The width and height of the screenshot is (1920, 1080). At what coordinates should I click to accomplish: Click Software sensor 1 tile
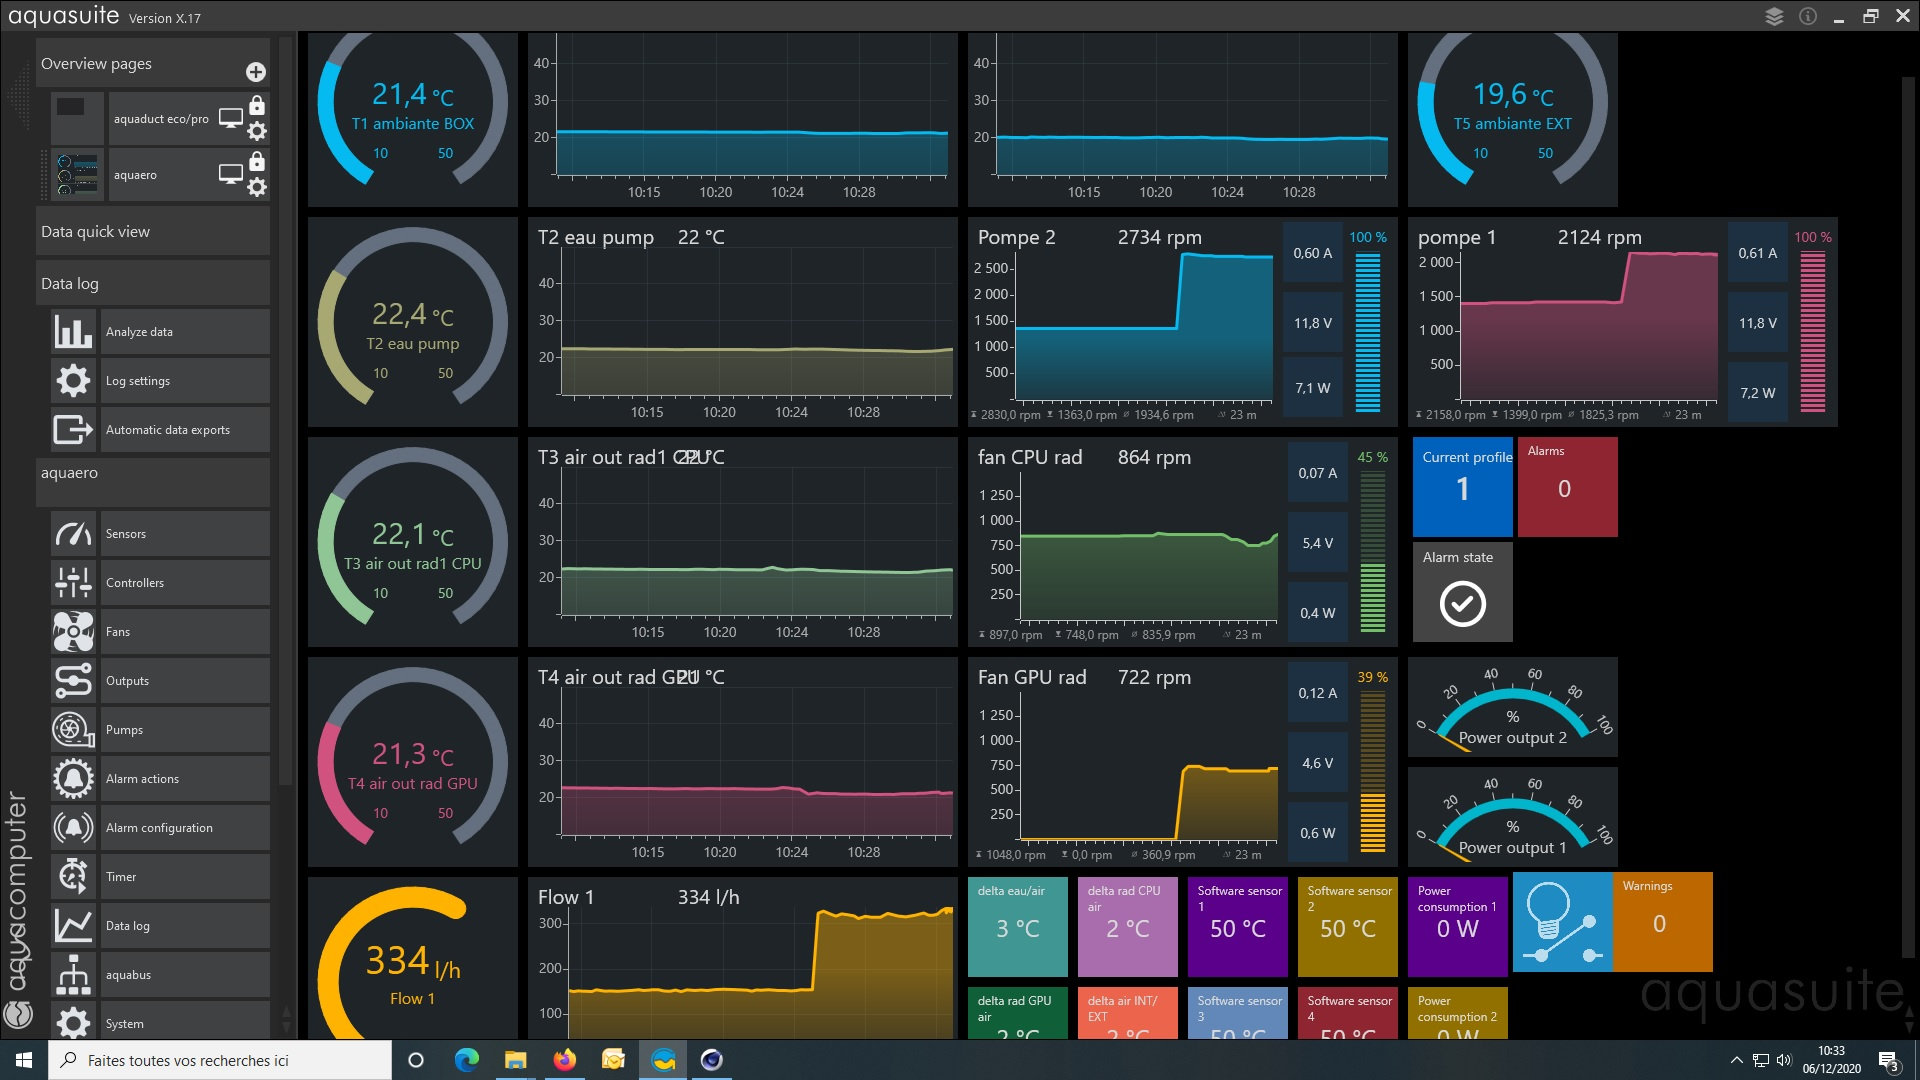[1237, 927]
